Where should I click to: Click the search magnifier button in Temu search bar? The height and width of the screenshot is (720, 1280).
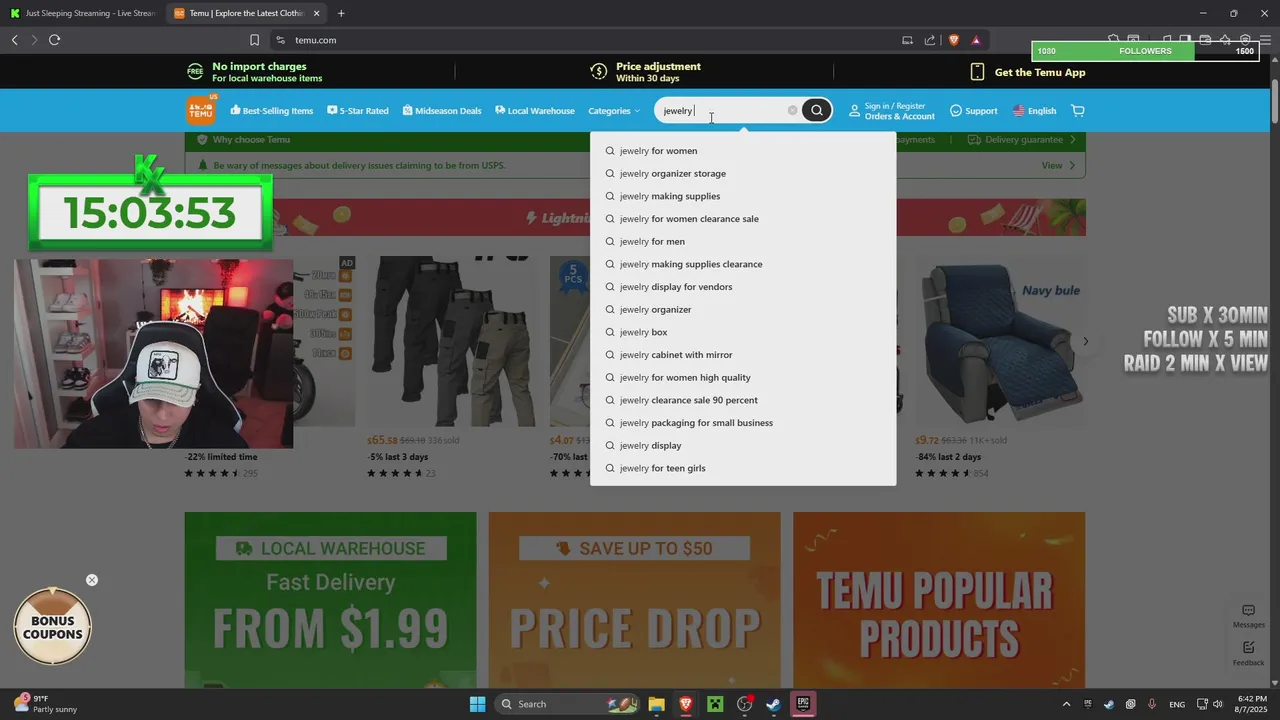tap(816, 110)
